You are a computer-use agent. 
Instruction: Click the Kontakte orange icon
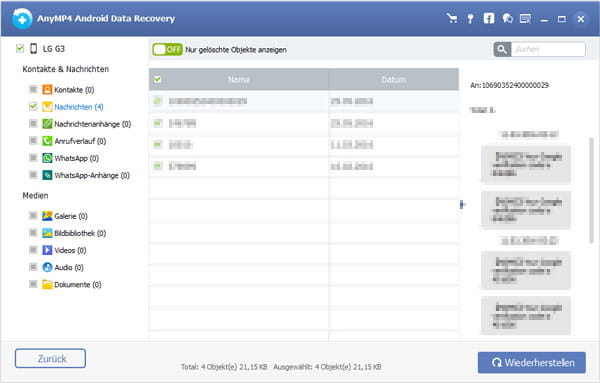click(x=47, y=90)
